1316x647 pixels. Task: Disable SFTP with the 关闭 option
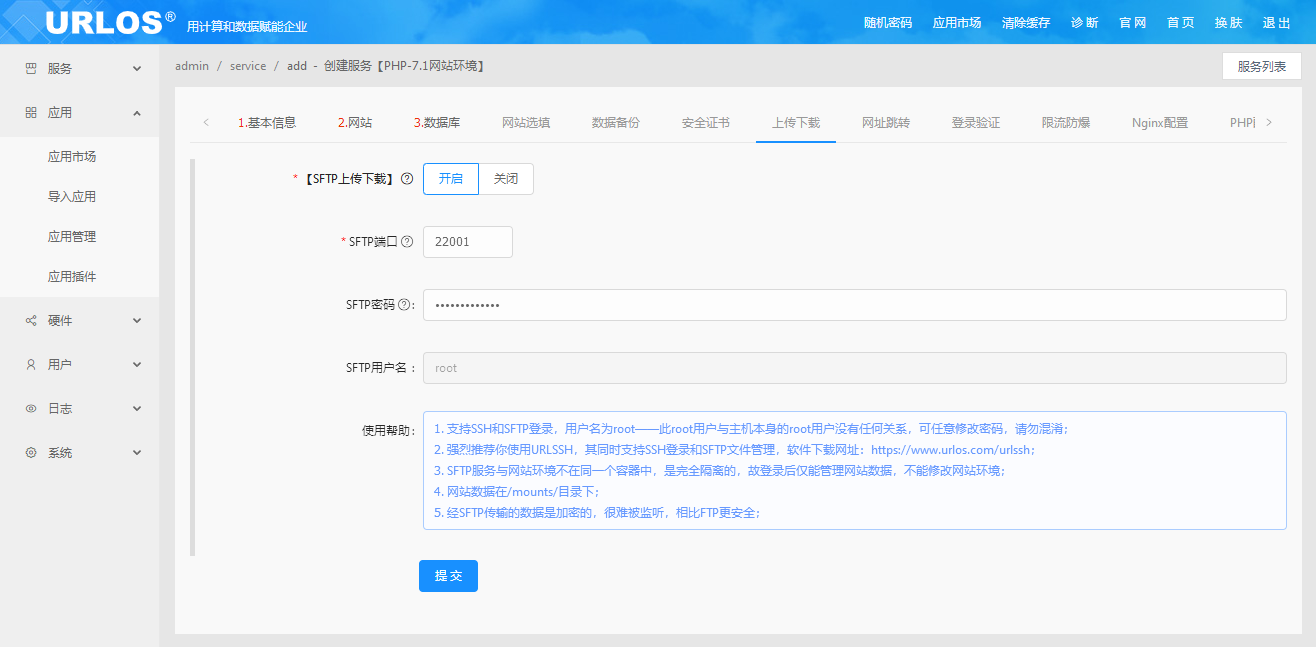(506, 179)
